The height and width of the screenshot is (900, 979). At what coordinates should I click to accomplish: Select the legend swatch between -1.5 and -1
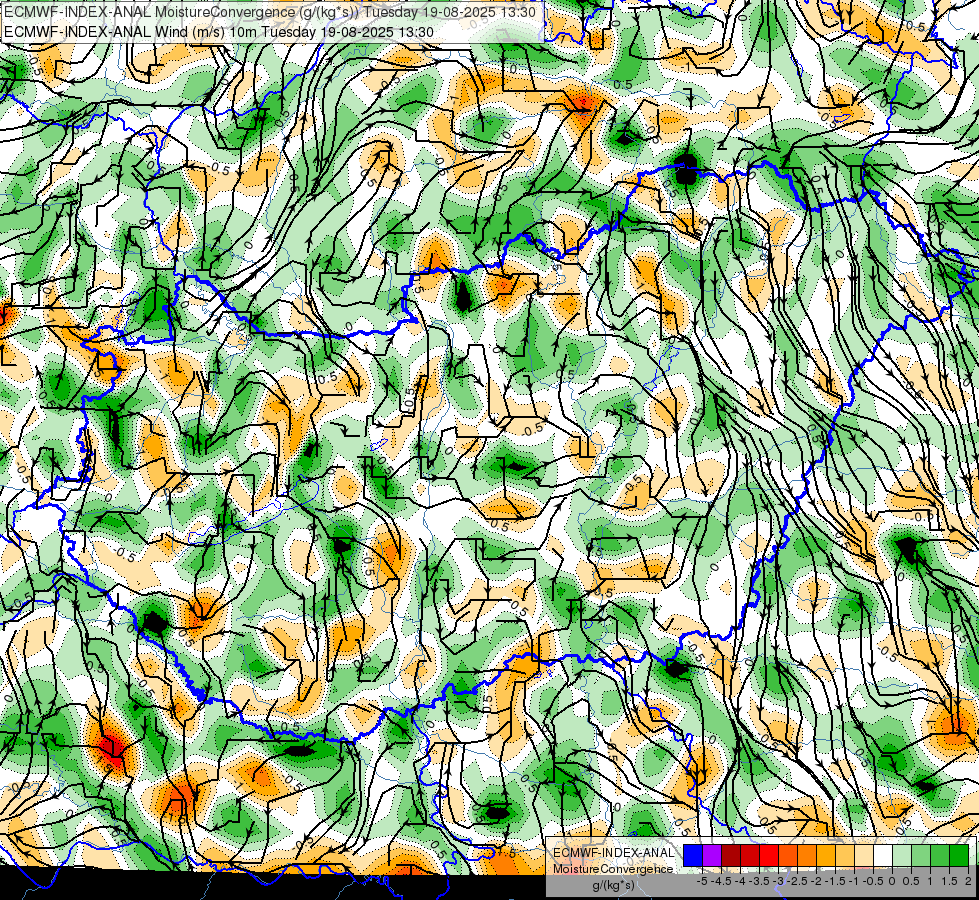point(845,856)
